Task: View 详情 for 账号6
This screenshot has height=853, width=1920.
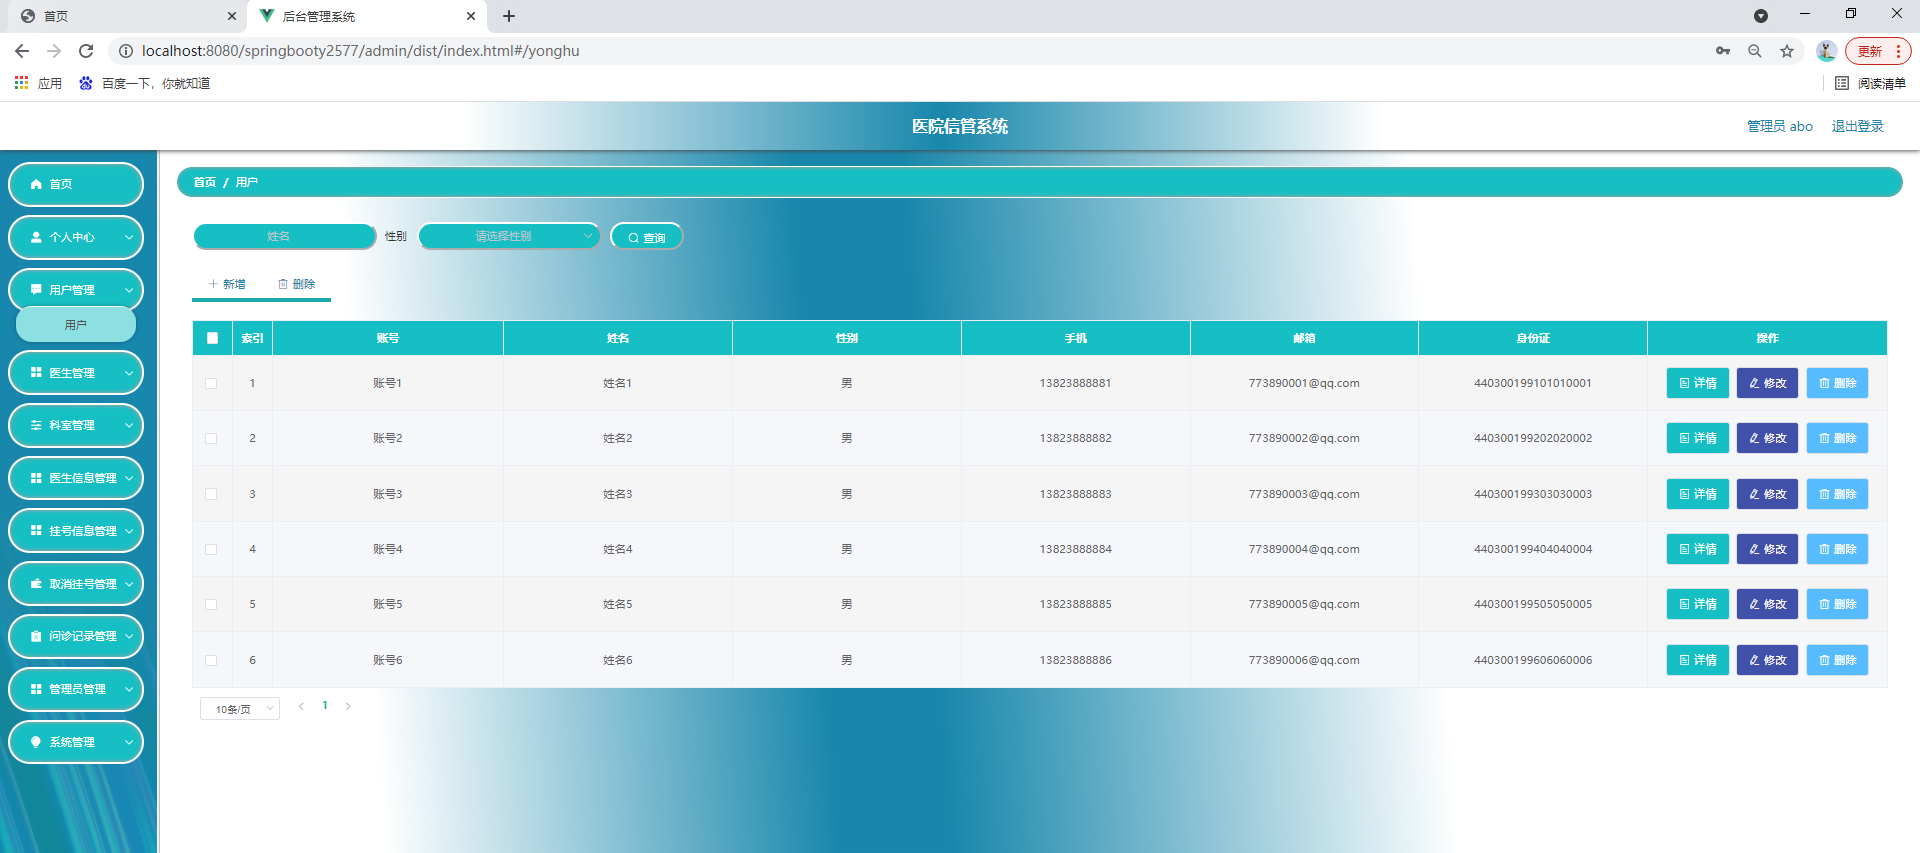Action: pos(1697,660)
